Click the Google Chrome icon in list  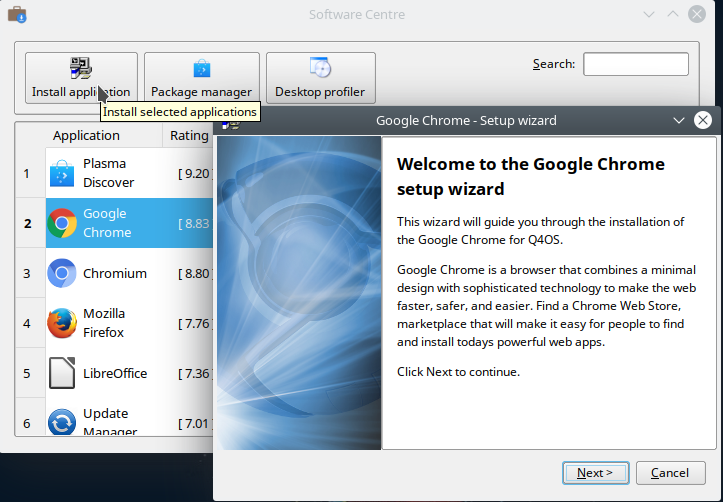62,223
